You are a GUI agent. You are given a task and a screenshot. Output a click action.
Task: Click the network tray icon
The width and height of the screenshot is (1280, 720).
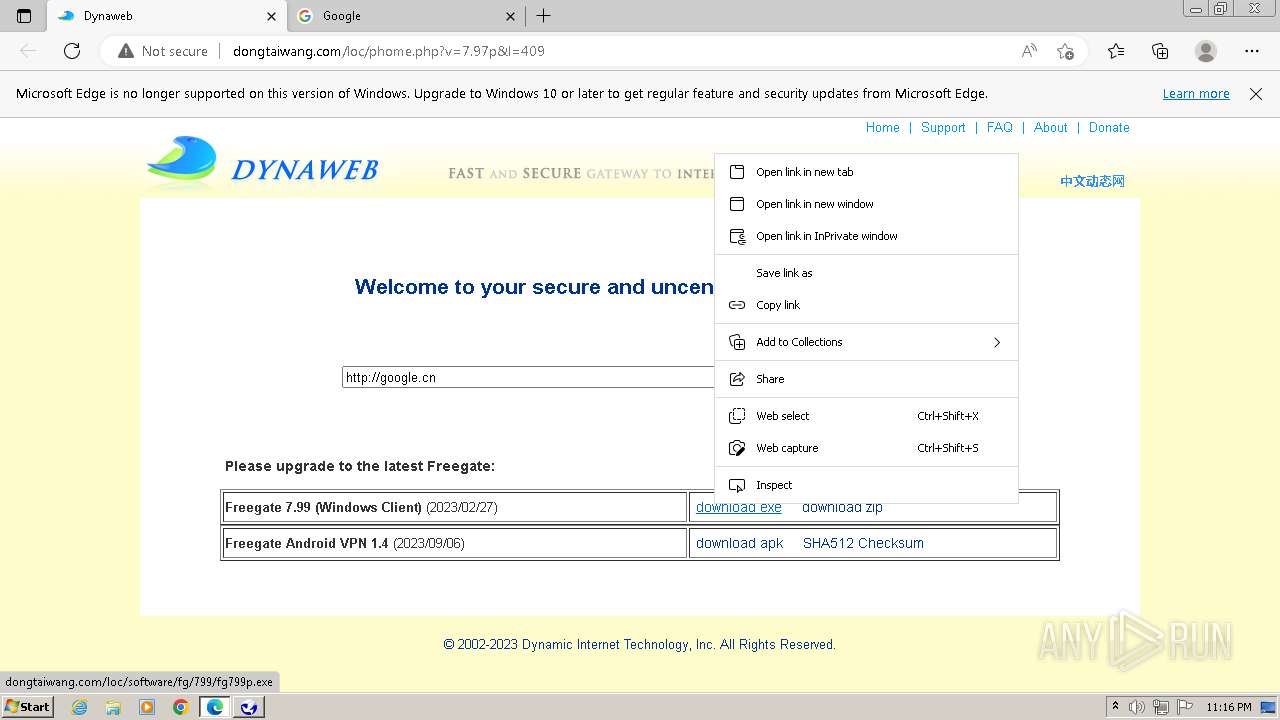(1161, 707)
